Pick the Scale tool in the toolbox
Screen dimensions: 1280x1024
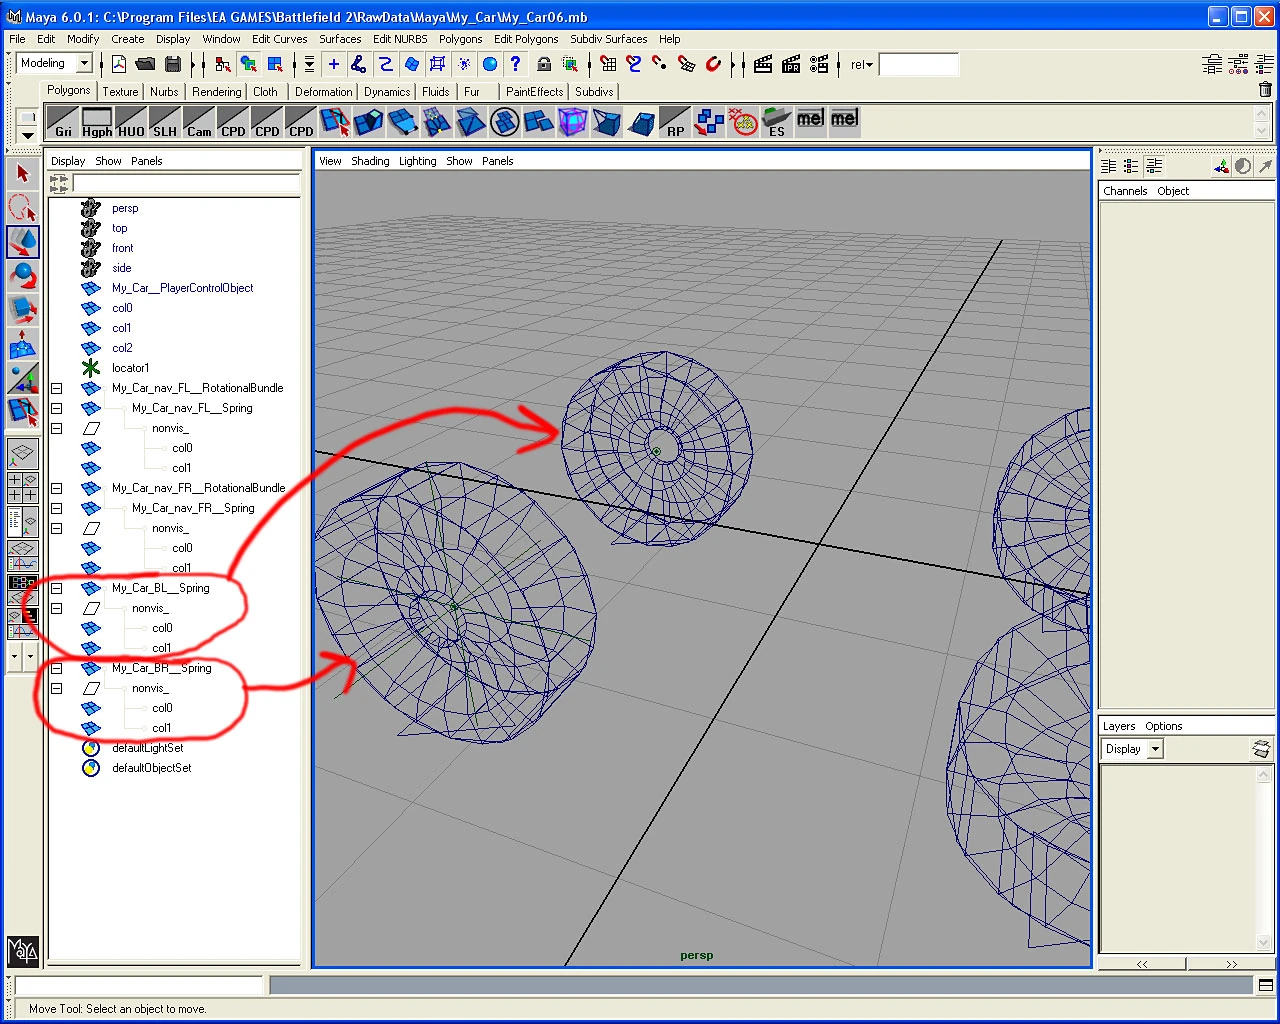[x=22, y=310]
